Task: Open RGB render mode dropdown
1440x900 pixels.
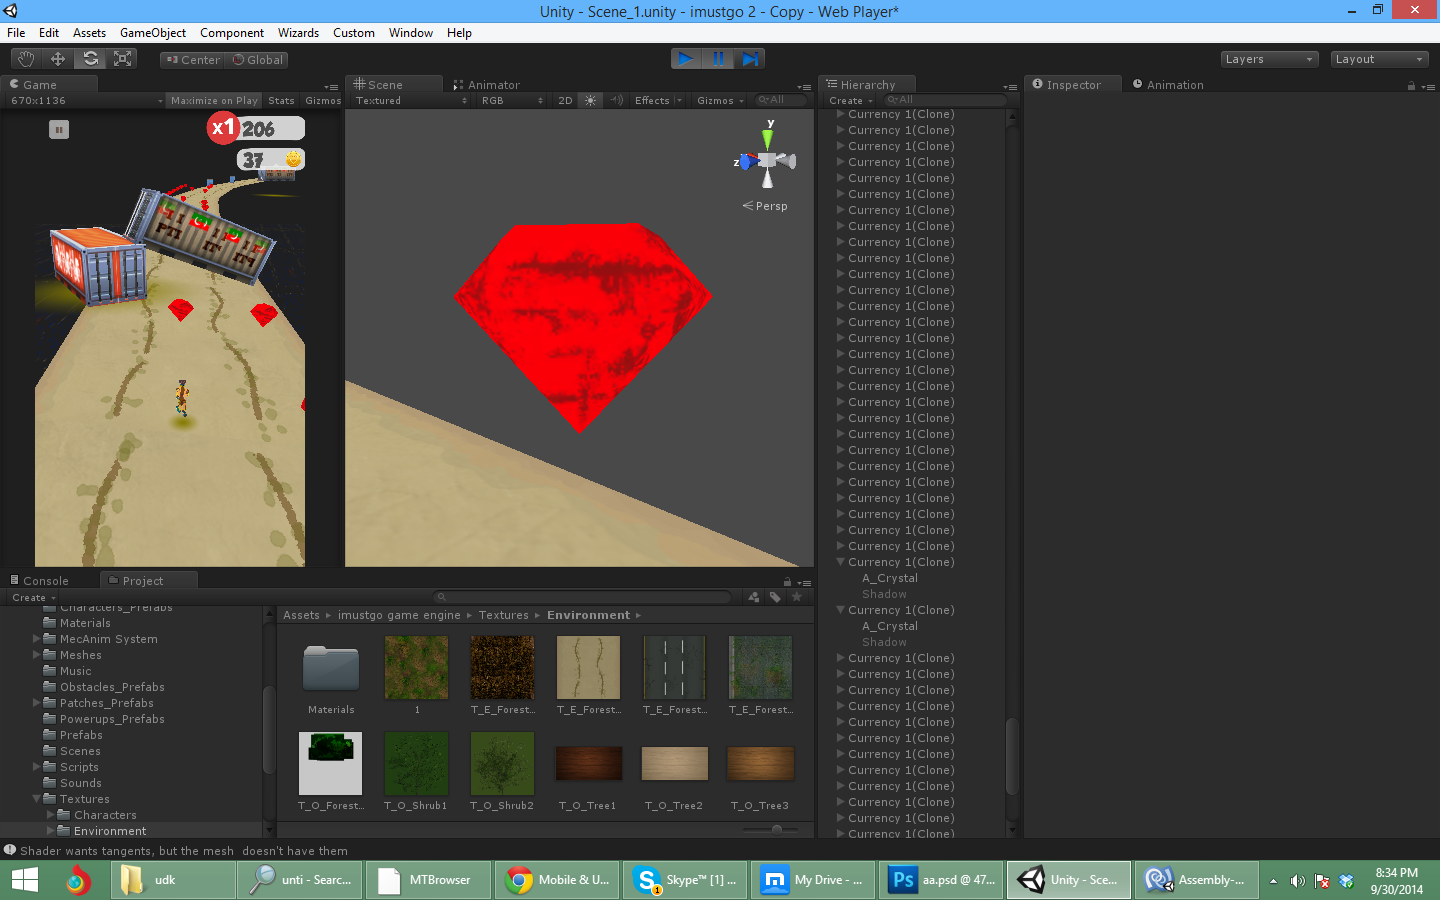Action: (x=512, y=100)
